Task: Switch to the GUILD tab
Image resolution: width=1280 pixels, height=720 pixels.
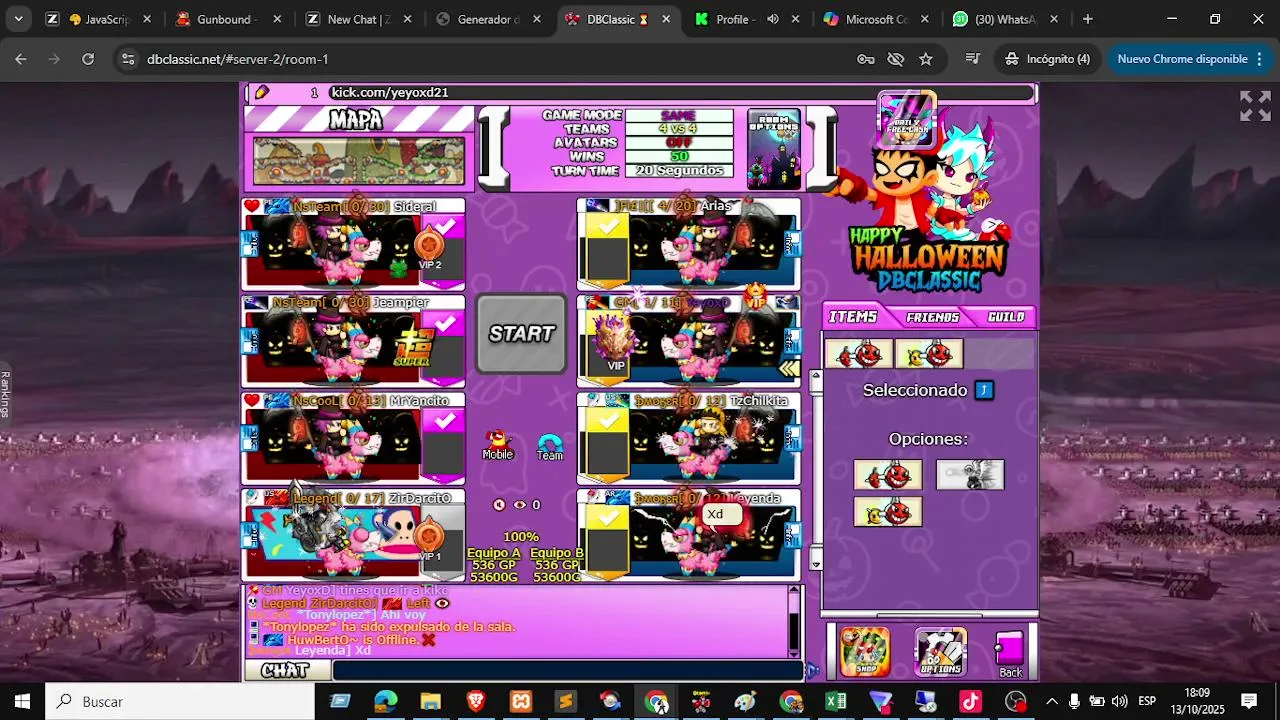Action: (x=1006, y=317)
